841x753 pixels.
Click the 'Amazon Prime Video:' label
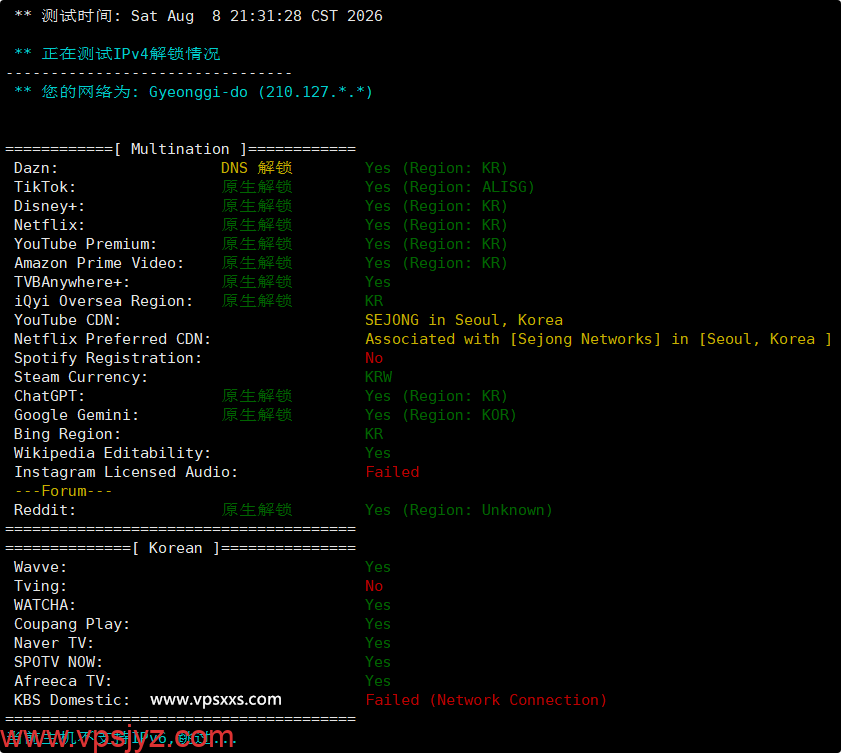[x=98, y=263]
